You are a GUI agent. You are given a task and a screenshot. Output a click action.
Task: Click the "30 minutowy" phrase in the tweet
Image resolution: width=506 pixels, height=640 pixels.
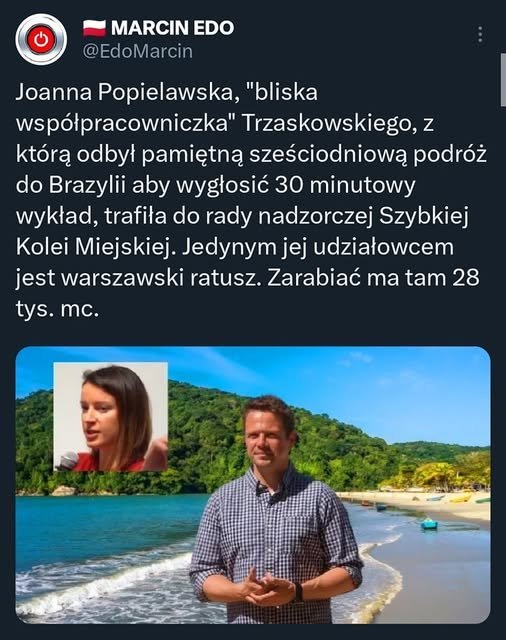tap(345, 185)
